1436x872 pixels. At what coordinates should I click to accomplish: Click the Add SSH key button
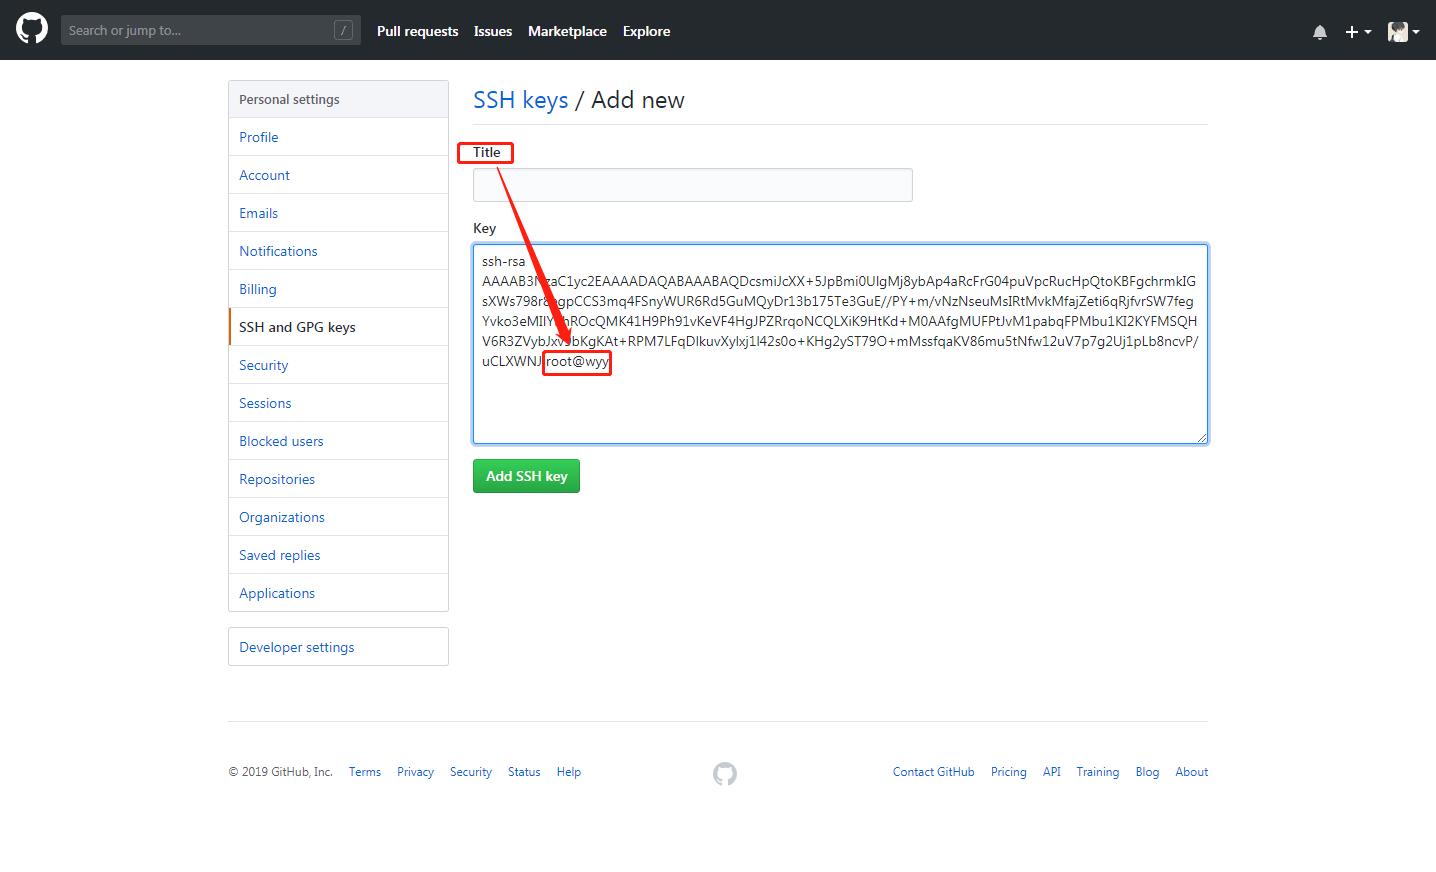(x=526, y=476)
